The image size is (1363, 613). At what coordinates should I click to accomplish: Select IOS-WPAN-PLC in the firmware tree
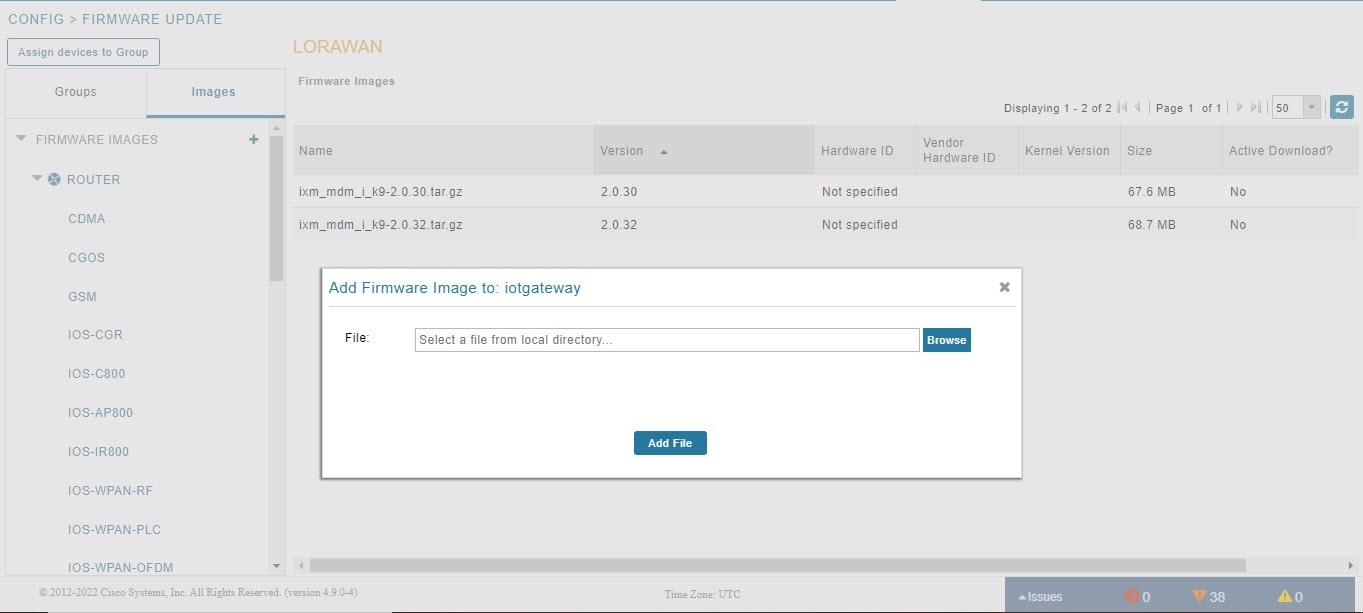coord(113,530)
